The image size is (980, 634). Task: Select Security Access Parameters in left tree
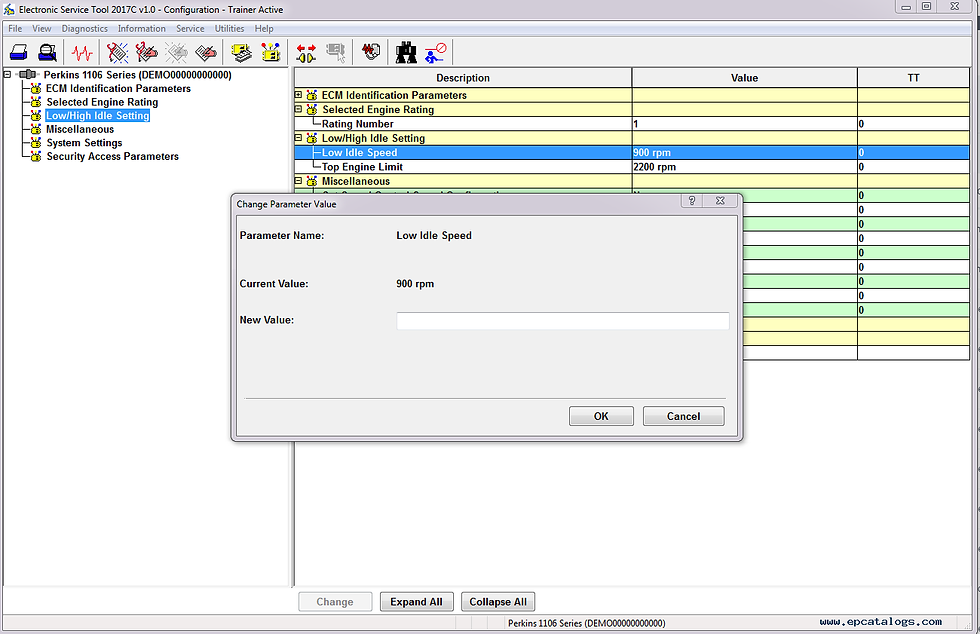(x=112, y=157)
